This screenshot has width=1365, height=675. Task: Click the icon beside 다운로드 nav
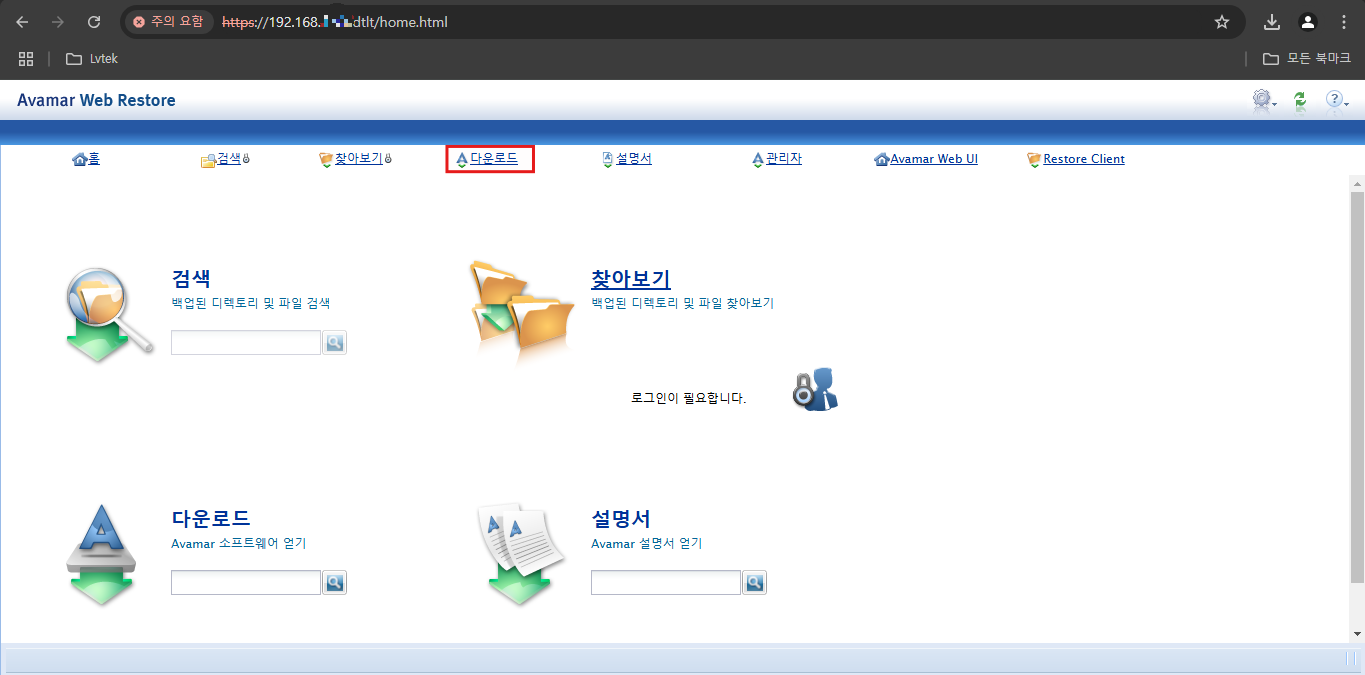(x=462, y=160)
